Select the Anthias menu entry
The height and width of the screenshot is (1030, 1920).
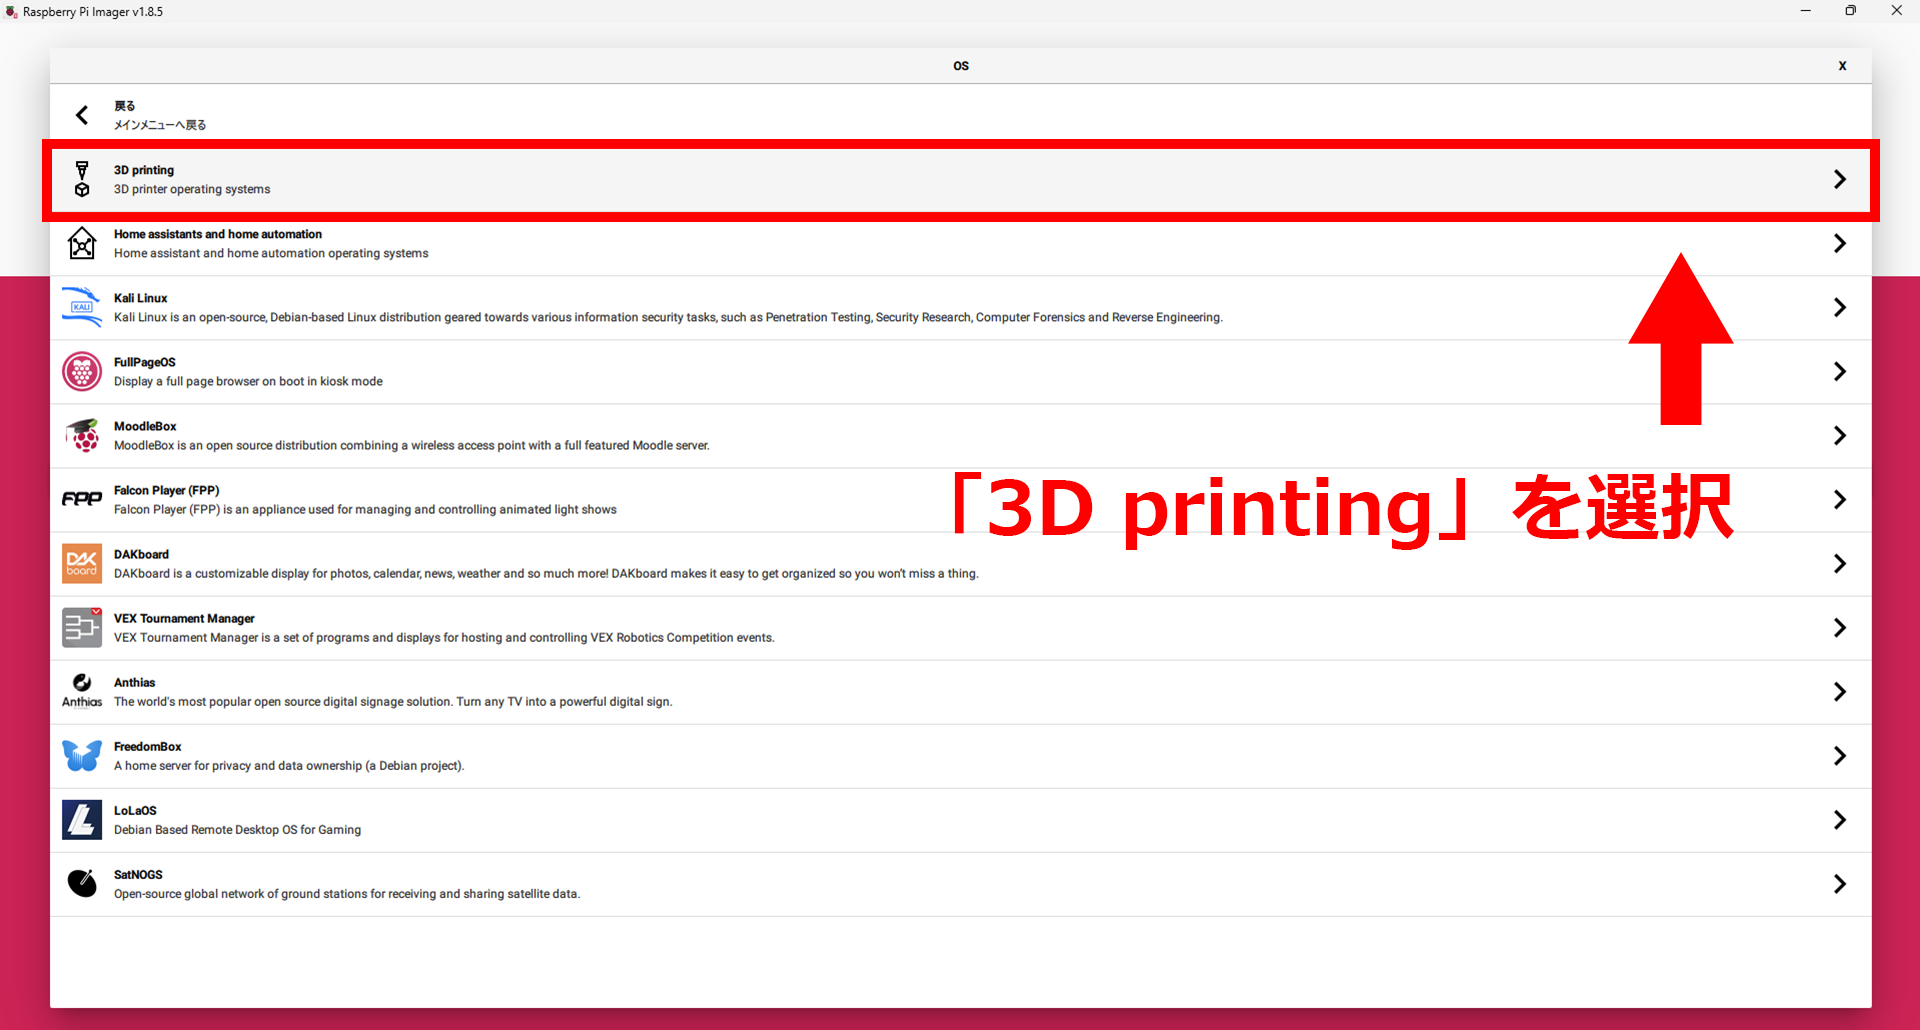pyautogui.click(x=135, y=683)
